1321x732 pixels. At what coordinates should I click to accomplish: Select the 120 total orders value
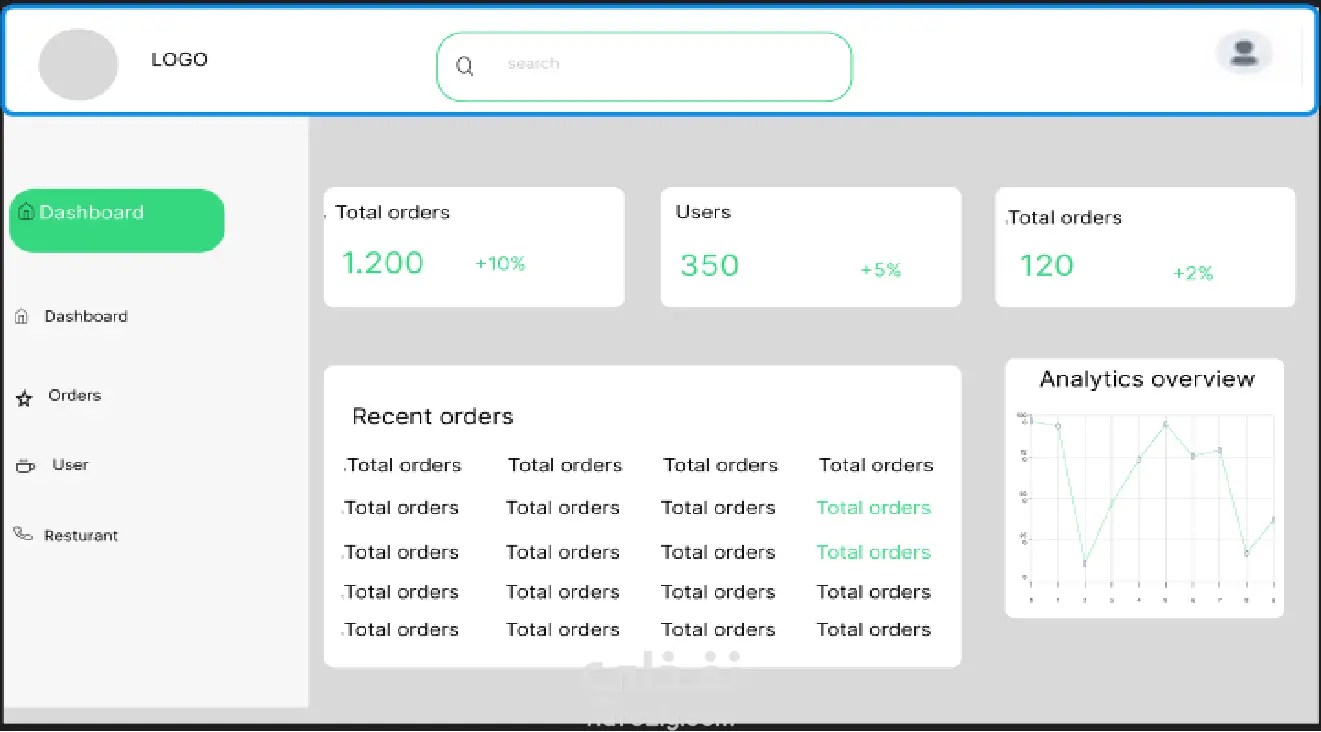pyautogui.click(x=1046, y=265)
